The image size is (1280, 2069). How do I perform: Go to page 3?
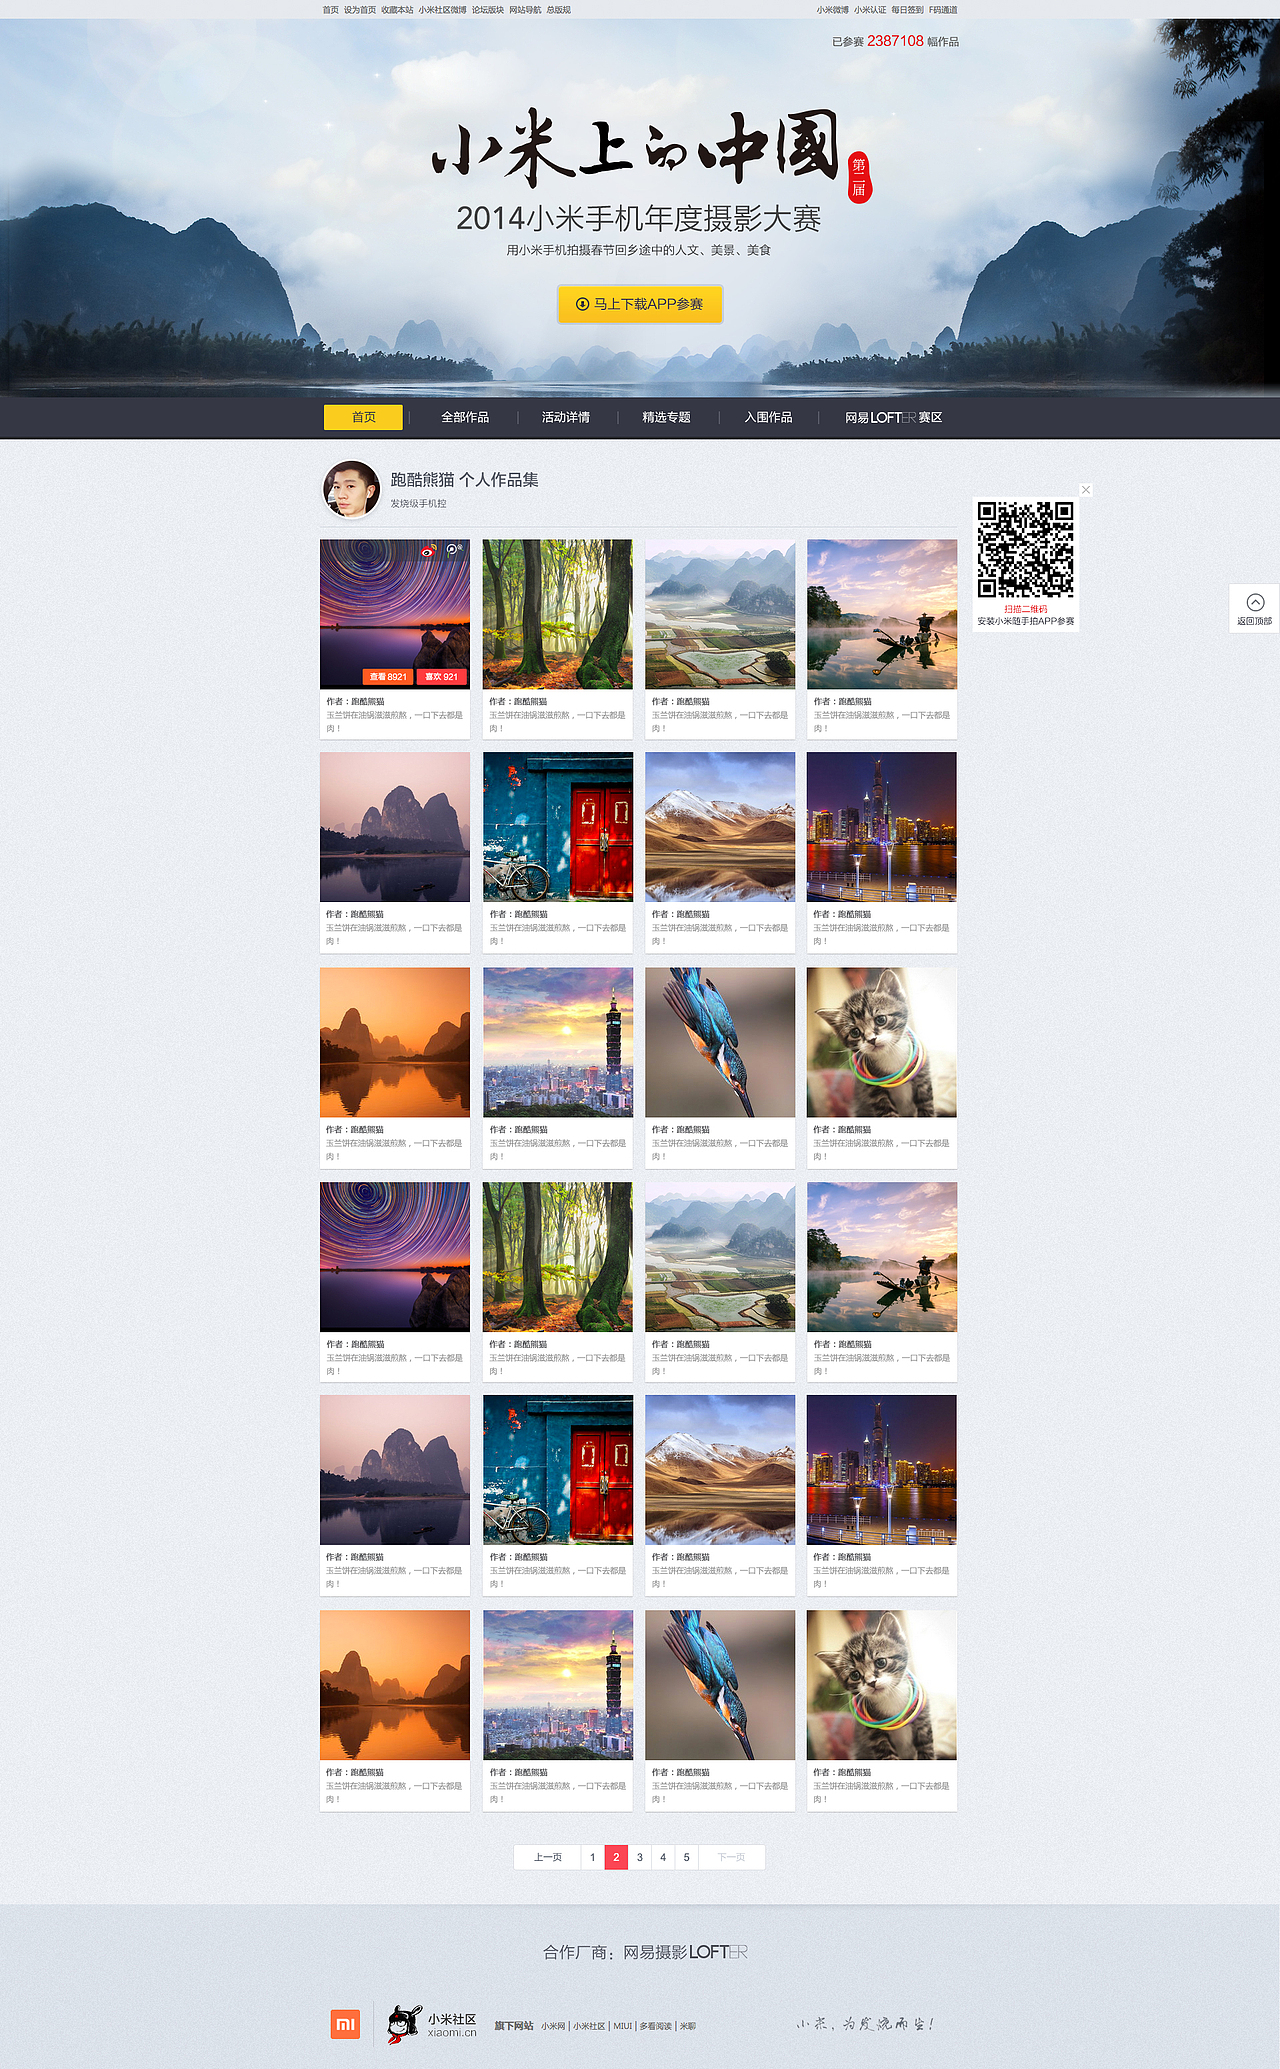click(x=640, y=1857)
